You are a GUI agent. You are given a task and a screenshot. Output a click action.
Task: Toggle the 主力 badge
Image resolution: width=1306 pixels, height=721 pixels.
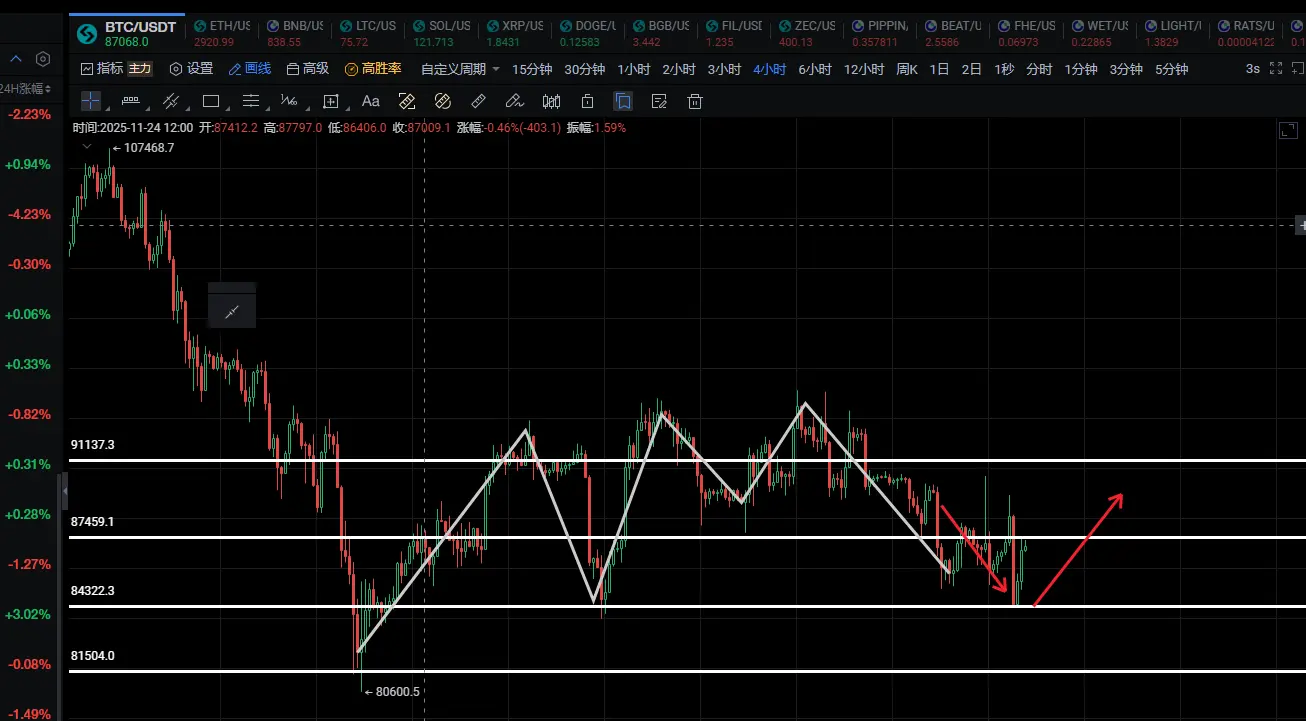pyautogui.click(x=140, y=69)
